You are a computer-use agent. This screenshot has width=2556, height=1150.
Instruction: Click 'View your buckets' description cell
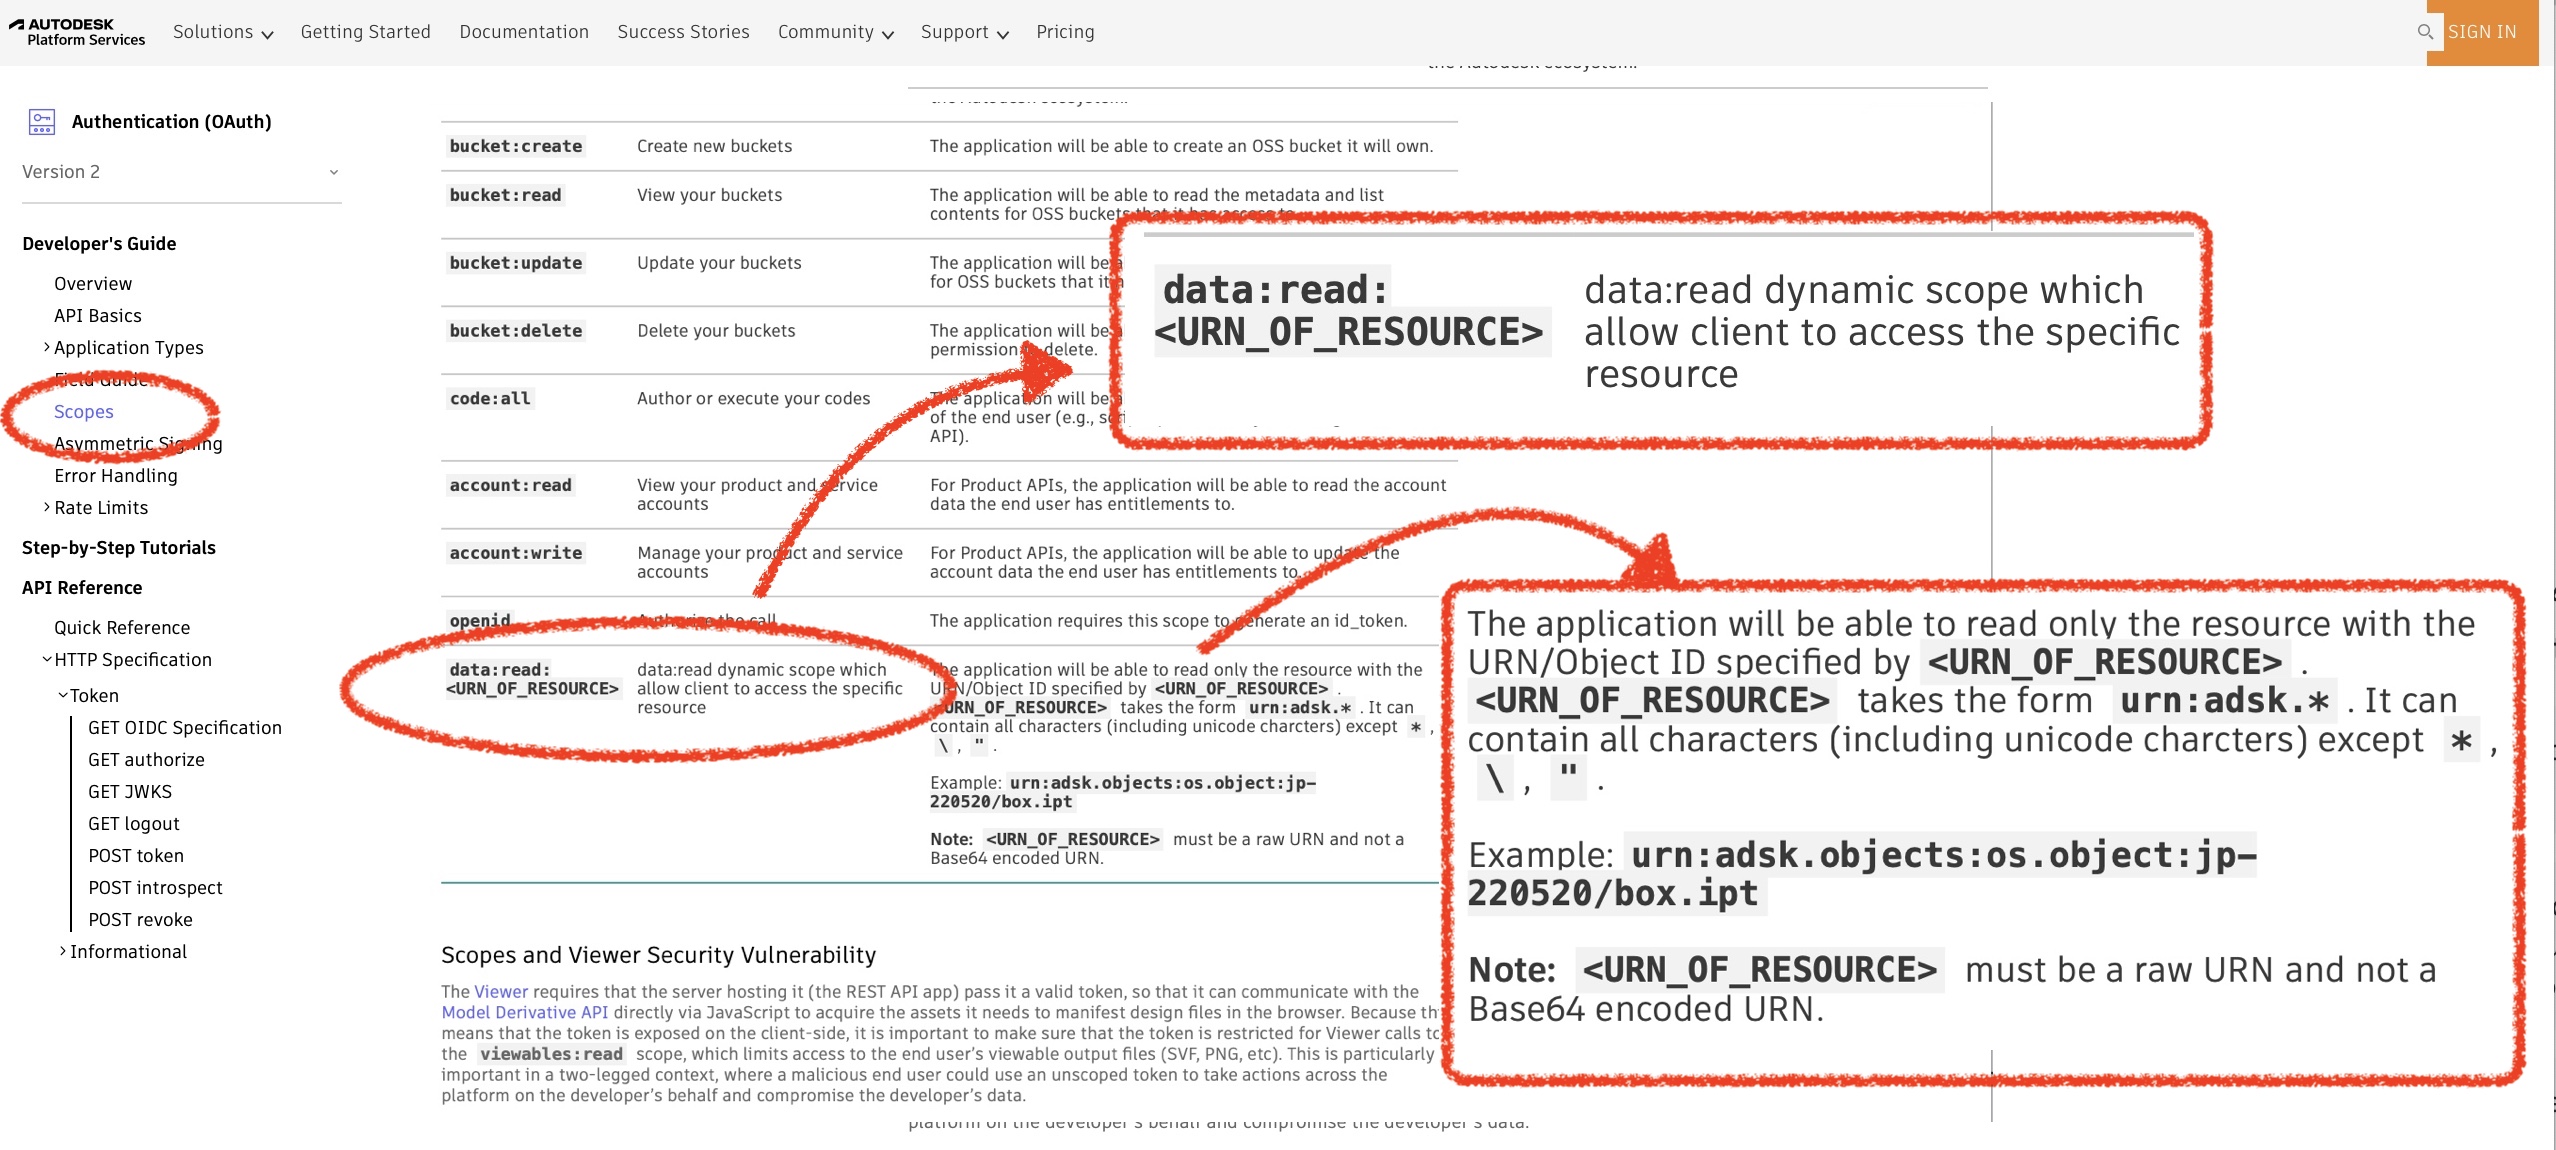[x=710, y=195]
